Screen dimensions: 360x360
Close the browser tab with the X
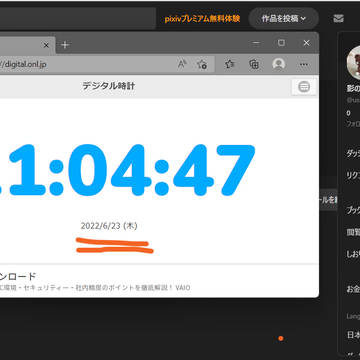coord(47,45)
